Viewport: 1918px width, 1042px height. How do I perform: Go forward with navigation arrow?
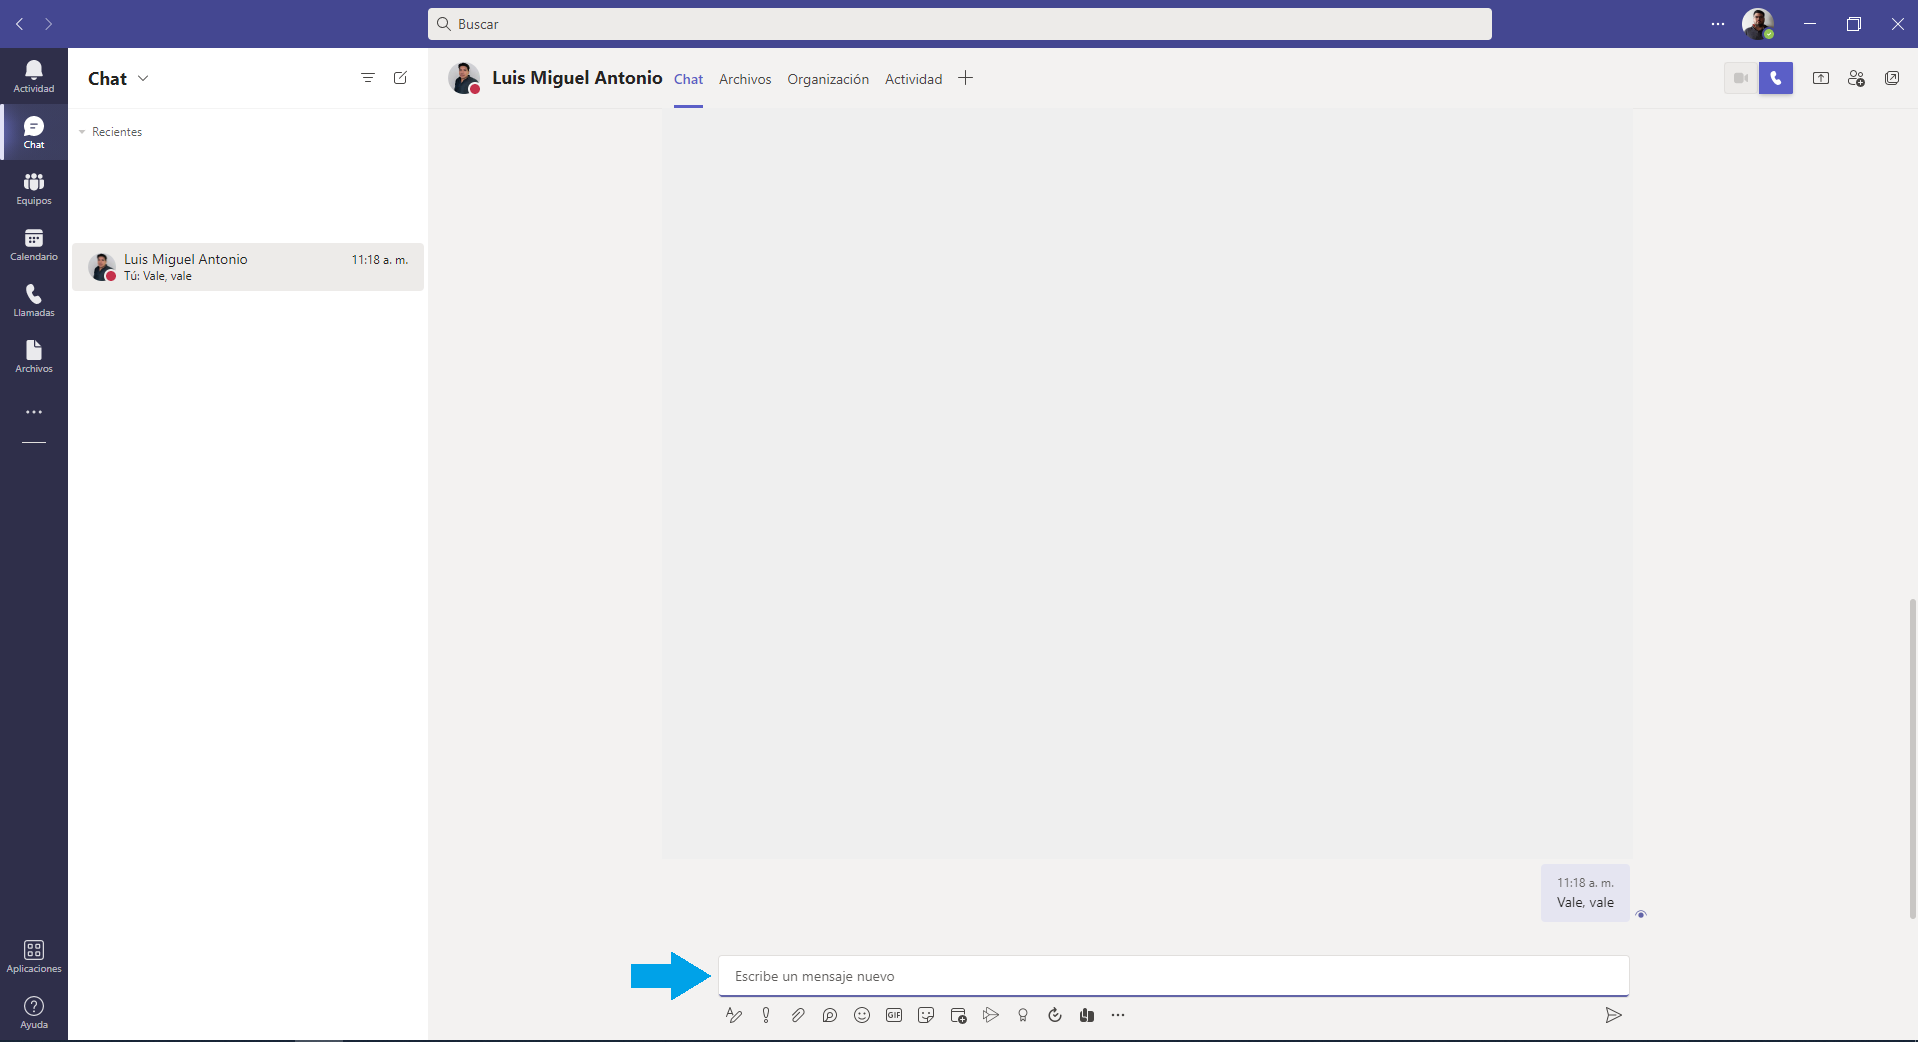pyautogui.click(x=48, y=24)
